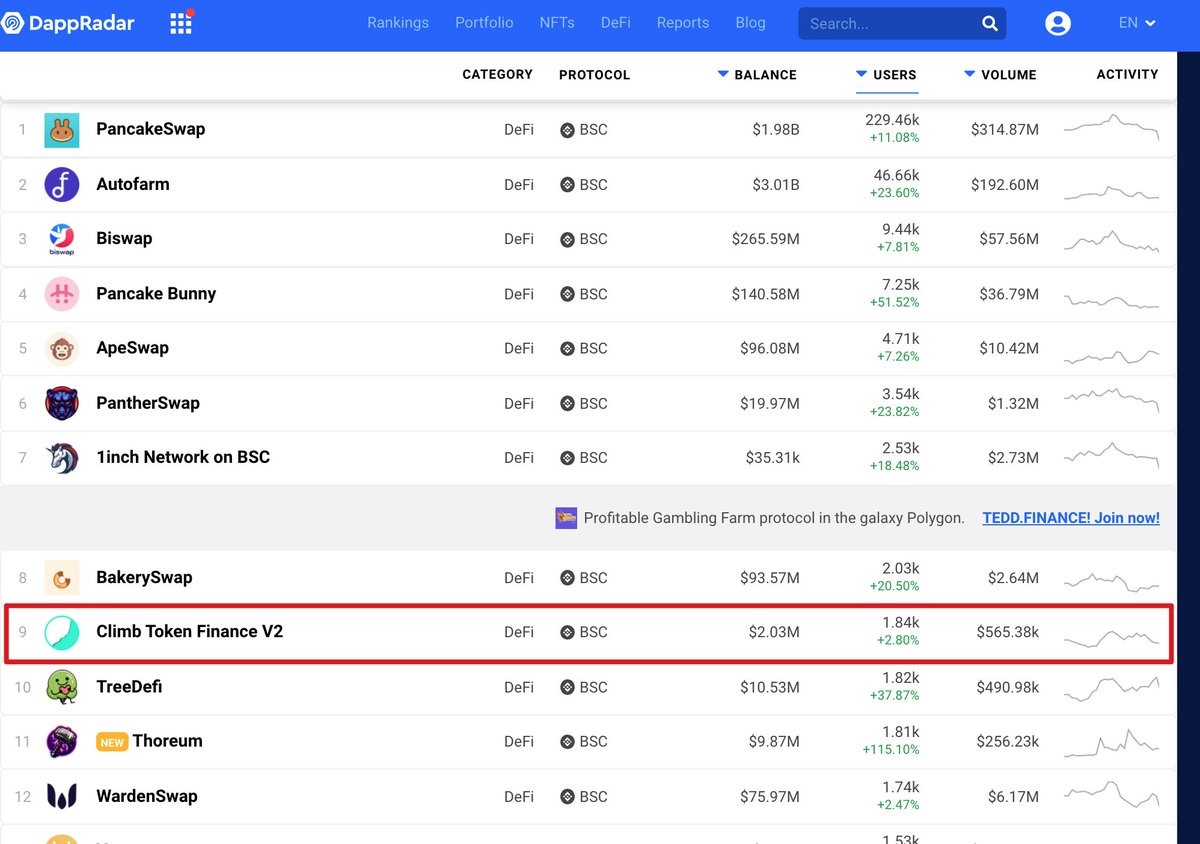Click the PantherSwap logo icon
1200x844 pixels.
(62, 403)
